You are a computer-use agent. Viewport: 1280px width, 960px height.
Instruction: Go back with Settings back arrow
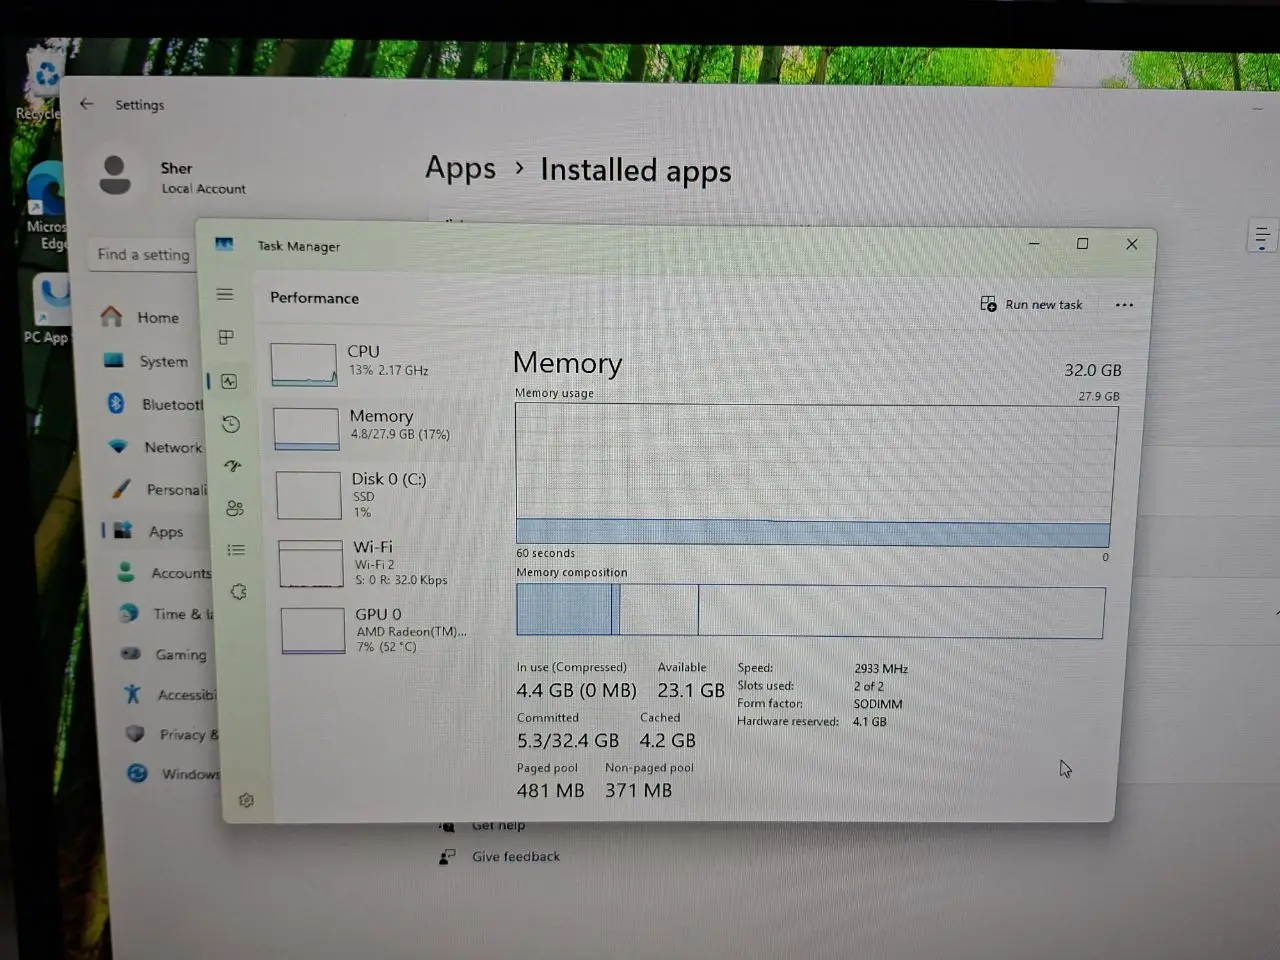pyautogui.click(x=87, y=103)
